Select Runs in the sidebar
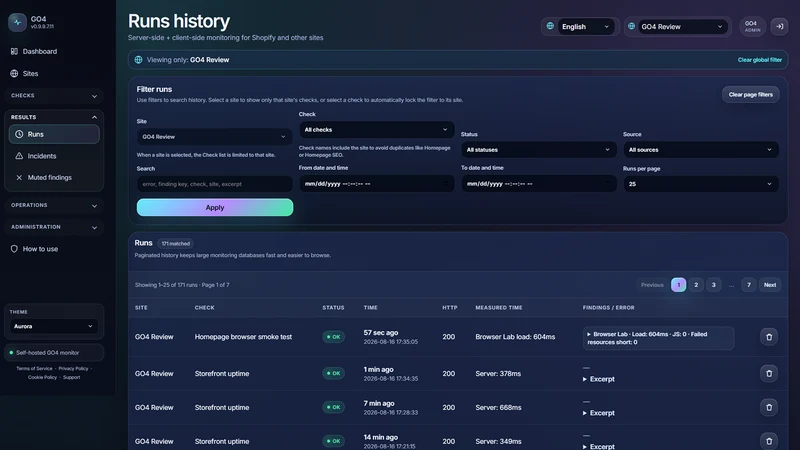Viewport: 800px width, 450px height. (x=54, y=134)
